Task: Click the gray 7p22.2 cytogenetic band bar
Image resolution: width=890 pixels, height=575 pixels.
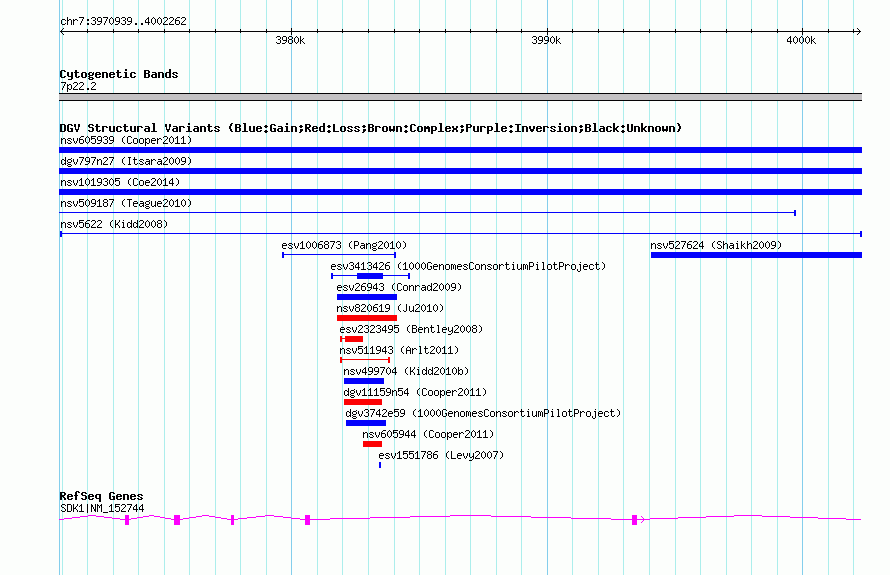Action: 460,97
